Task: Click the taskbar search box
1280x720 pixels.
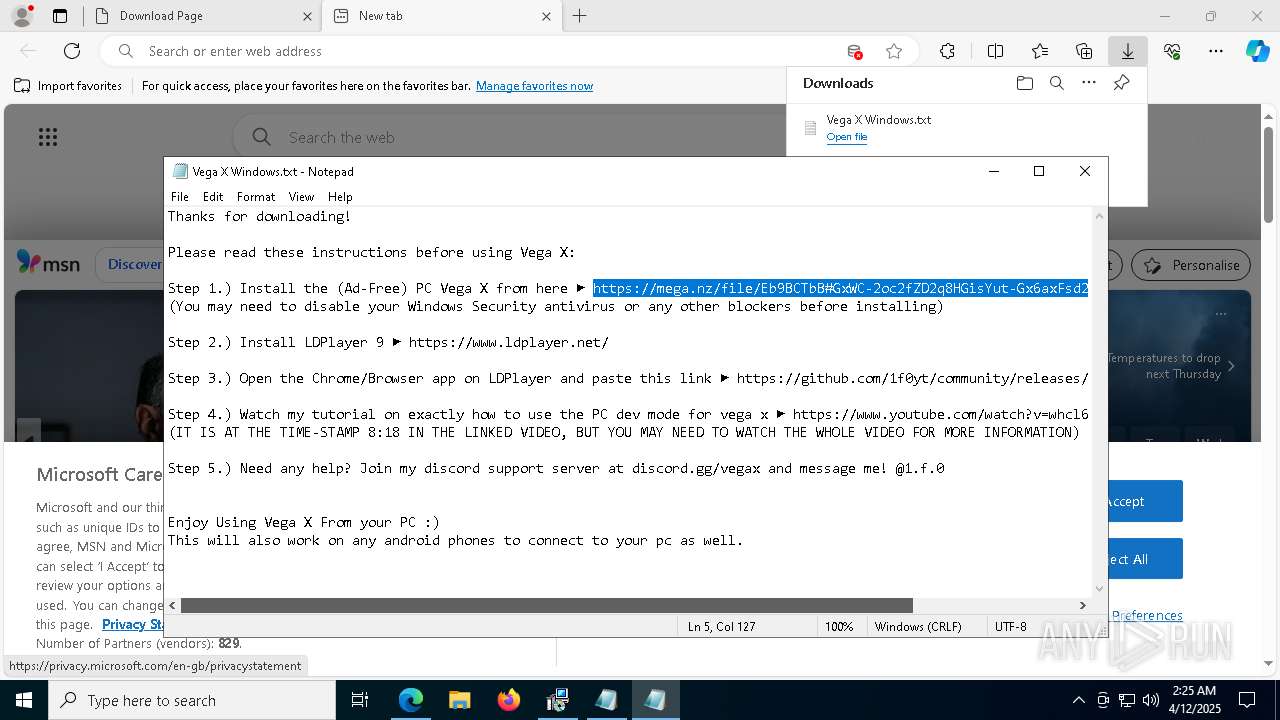Action: pos(192,700)
